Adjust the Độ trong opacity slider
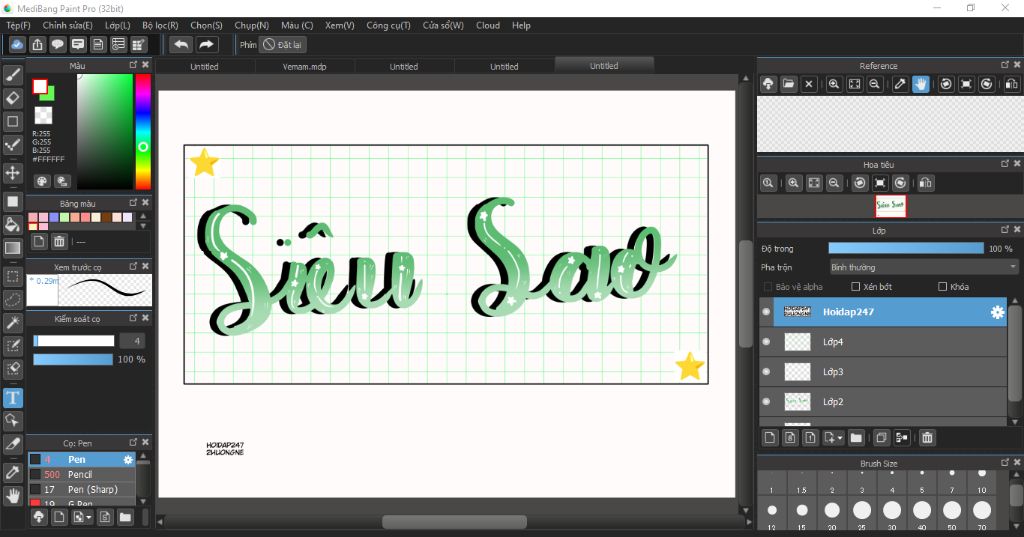 coord(906,248)
